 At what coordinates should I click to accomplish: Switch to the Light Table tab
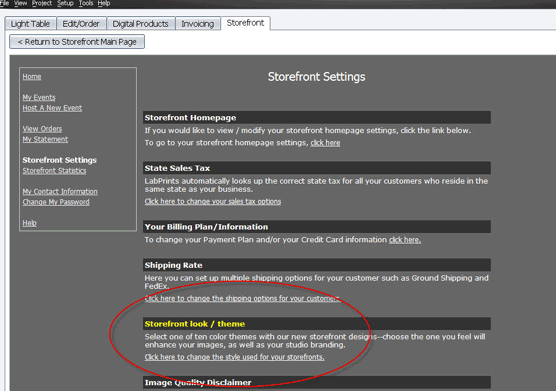pos(30,24)
